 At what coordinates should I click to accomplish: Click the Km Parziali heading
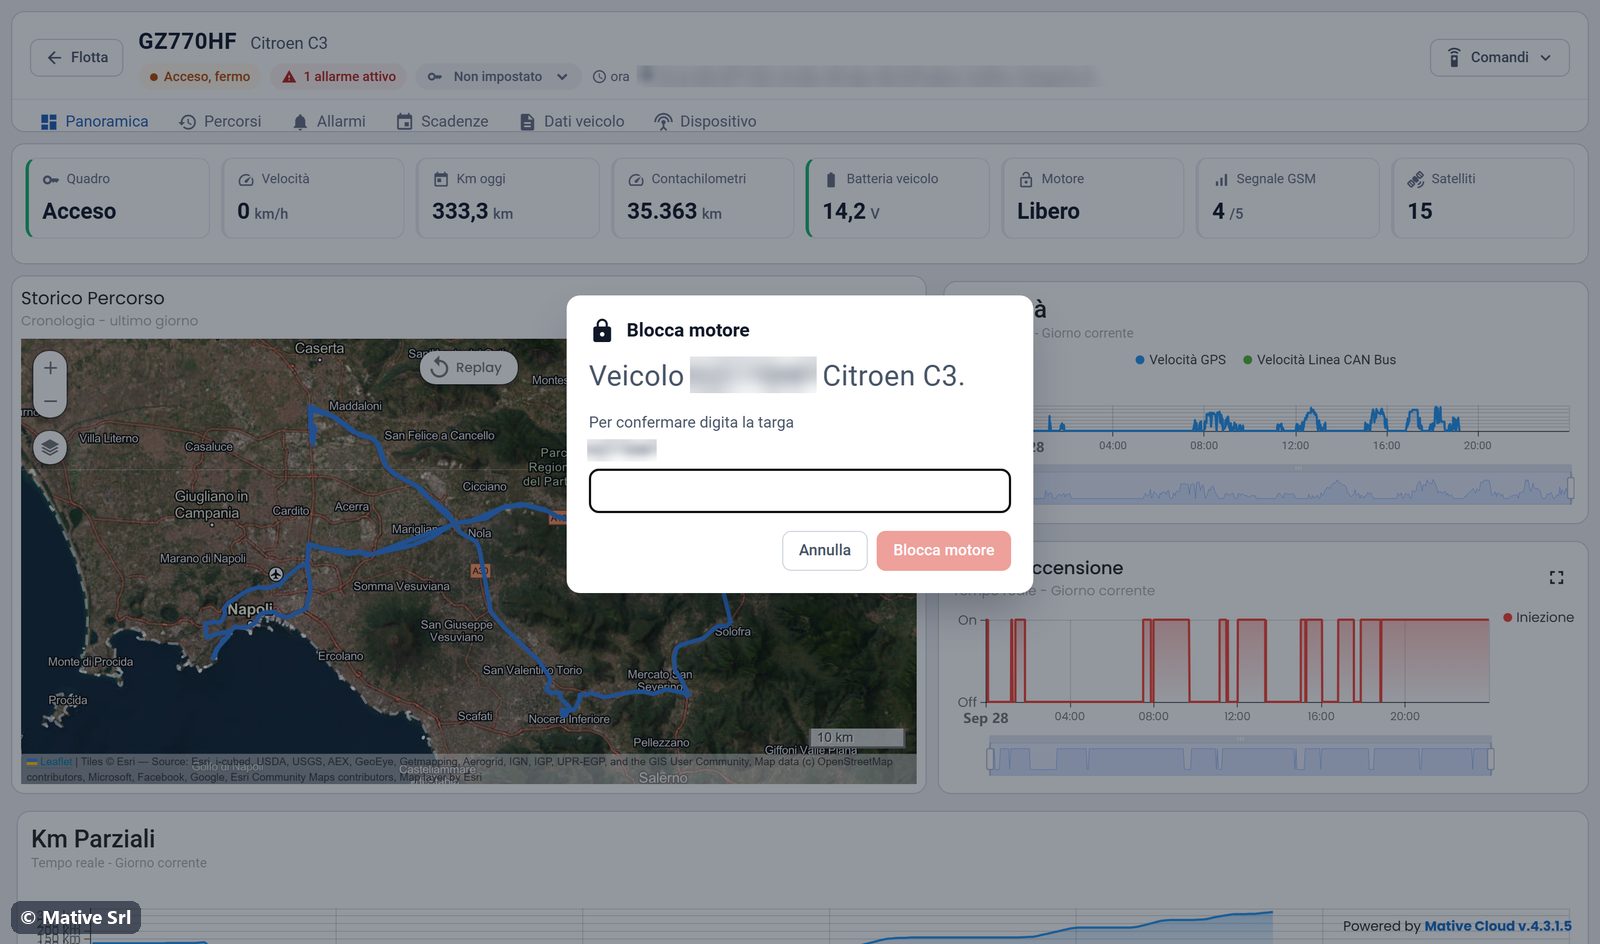click(x=93, y=839)
